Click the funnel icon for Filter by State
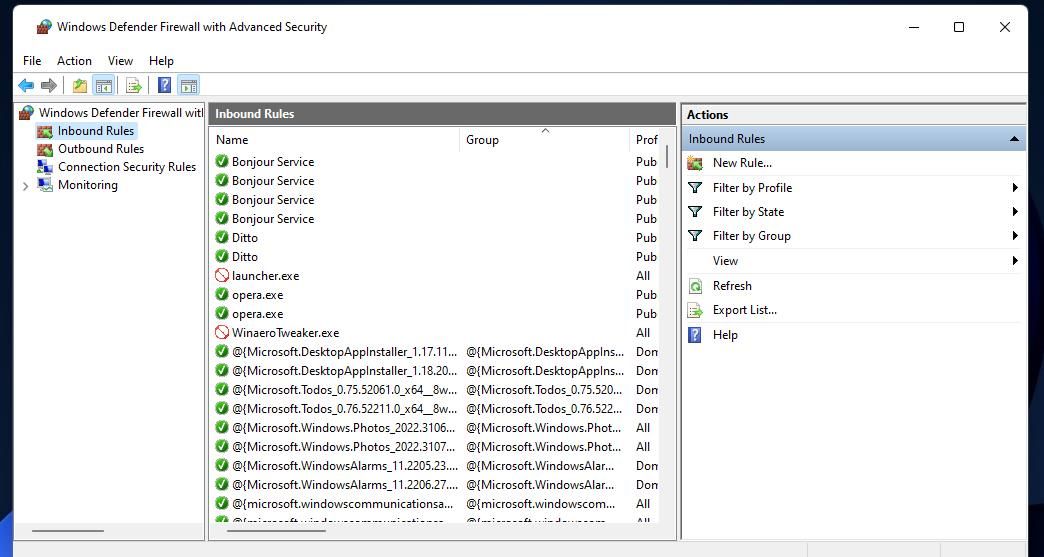Screen dimensions: 1044x557 point(695,212)
